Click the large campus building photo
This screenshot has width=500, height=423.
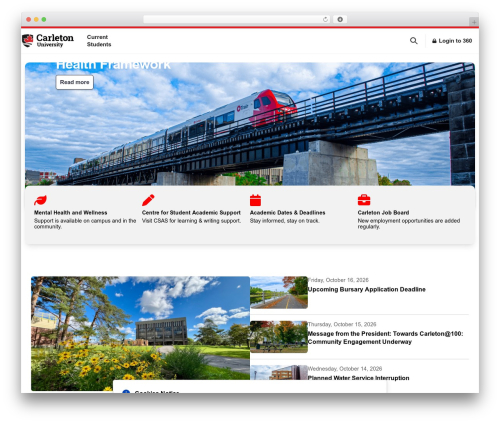point(140,333)
